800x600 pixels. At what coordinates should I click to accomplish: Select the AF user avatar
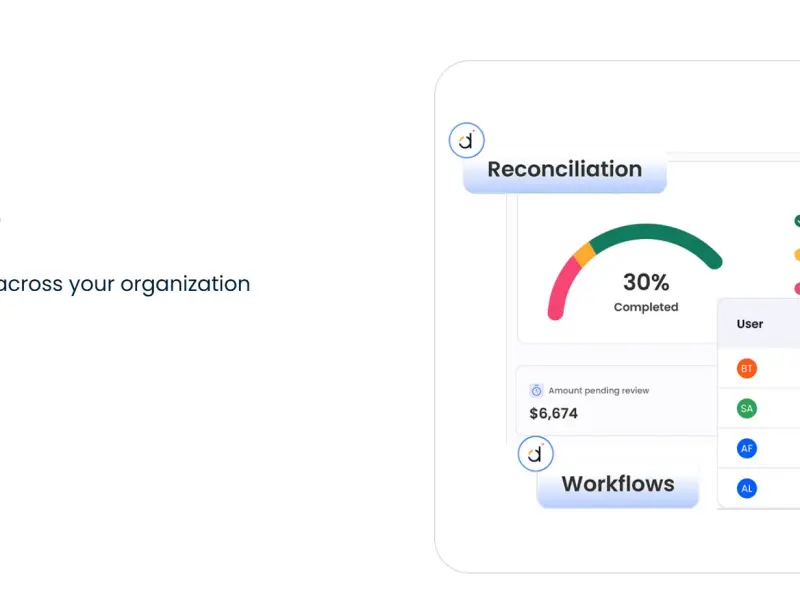(746, 448)
